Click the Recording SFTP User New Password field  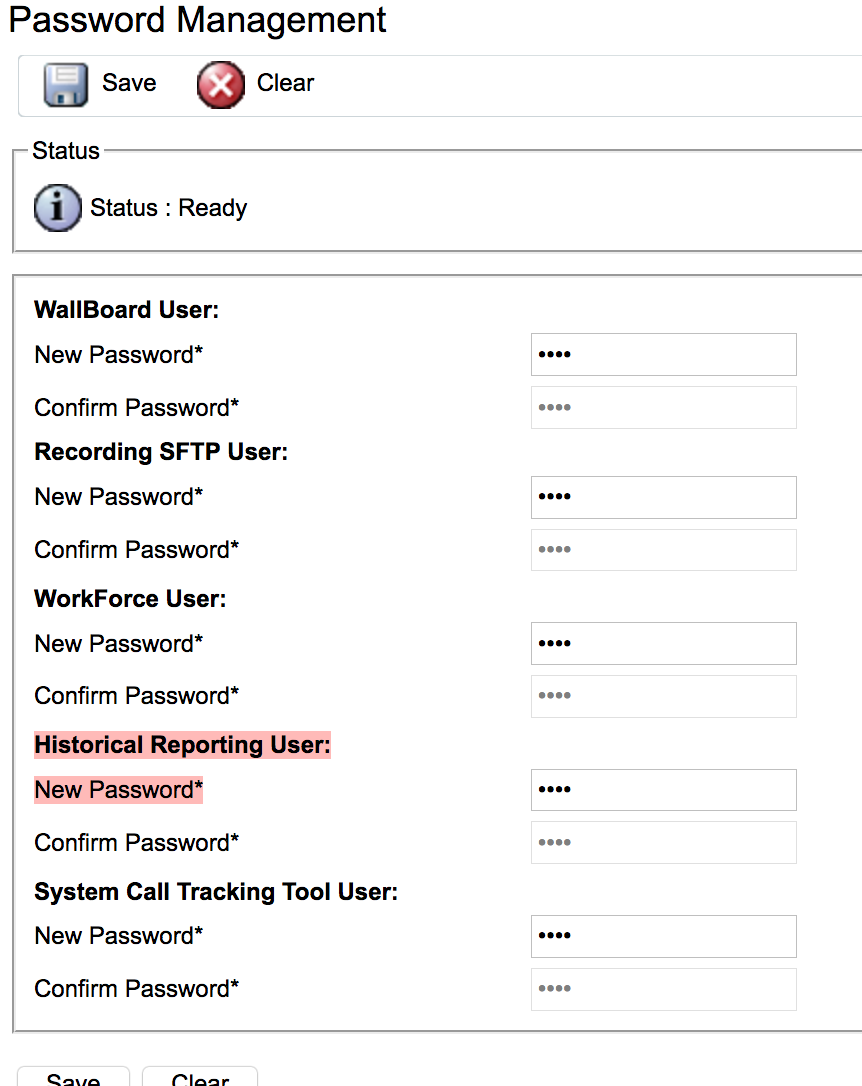coord(663,497)
